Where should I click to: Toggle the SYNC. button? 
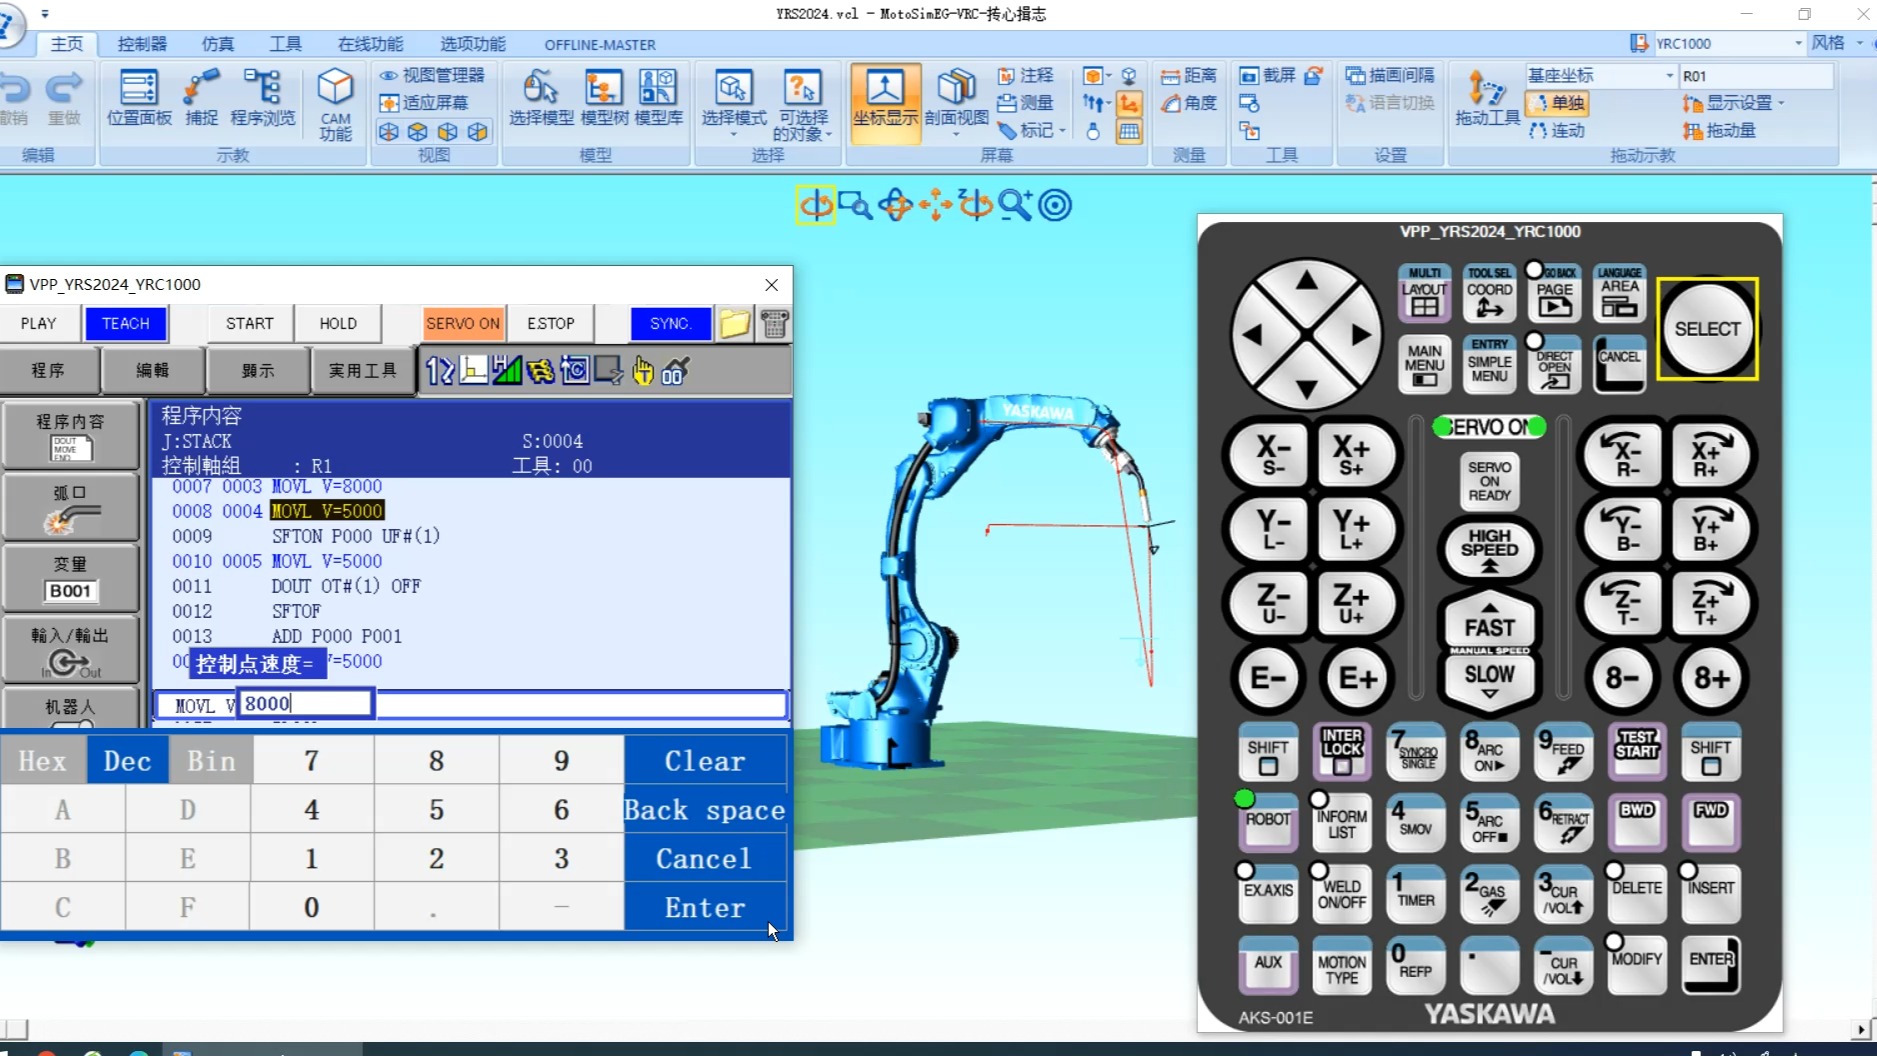pos(670,323)
